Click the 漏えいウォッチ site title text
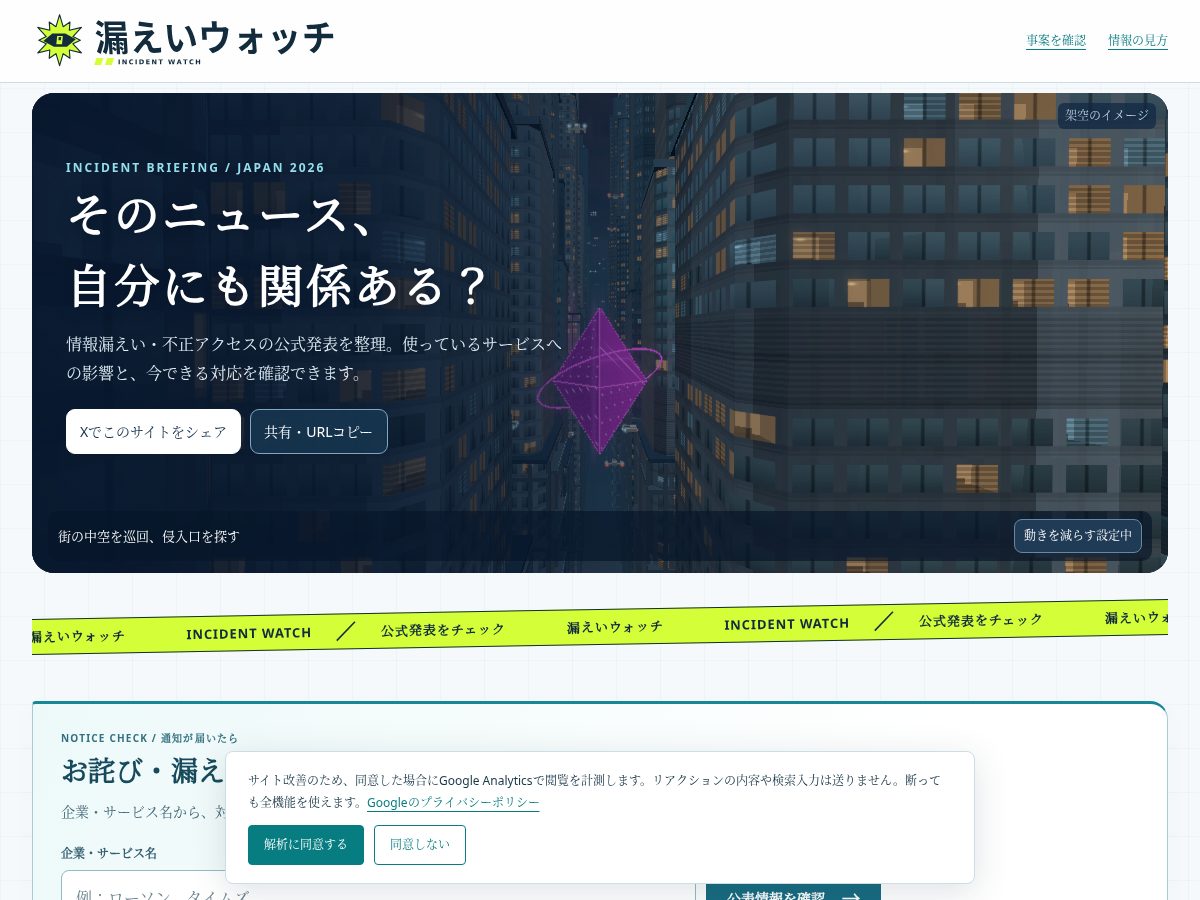The width and height of the screenshot is (1200, 900). 215,37
